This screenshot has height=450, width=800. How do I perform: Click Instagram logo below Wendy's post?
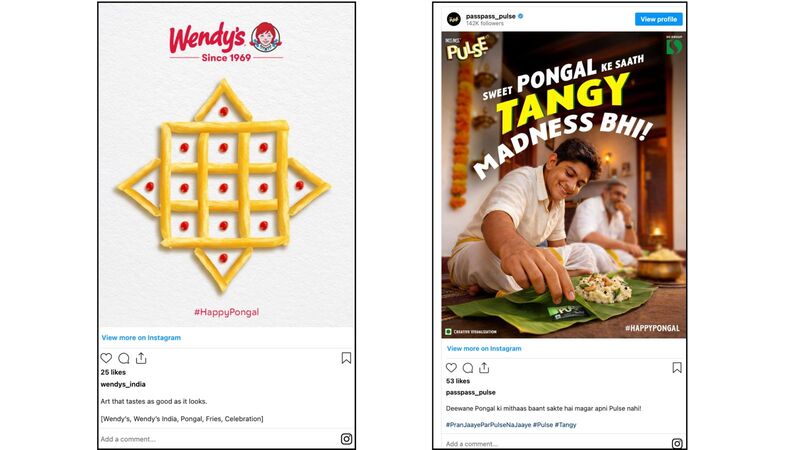click(x=346, y=439)
